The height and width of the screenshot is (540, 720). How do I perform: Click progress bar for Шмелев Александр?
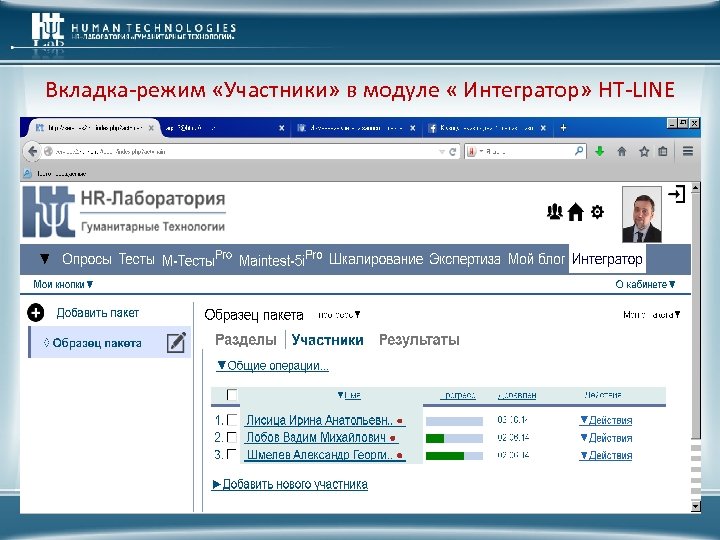click(454, 456)
